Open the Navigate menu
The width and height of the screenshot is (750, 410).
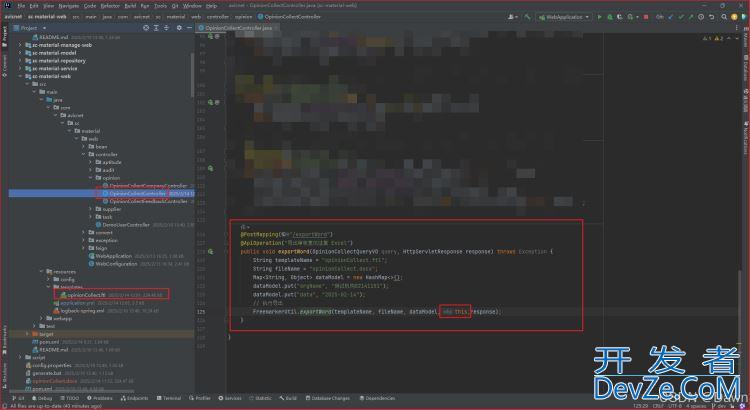click(68, 6)
